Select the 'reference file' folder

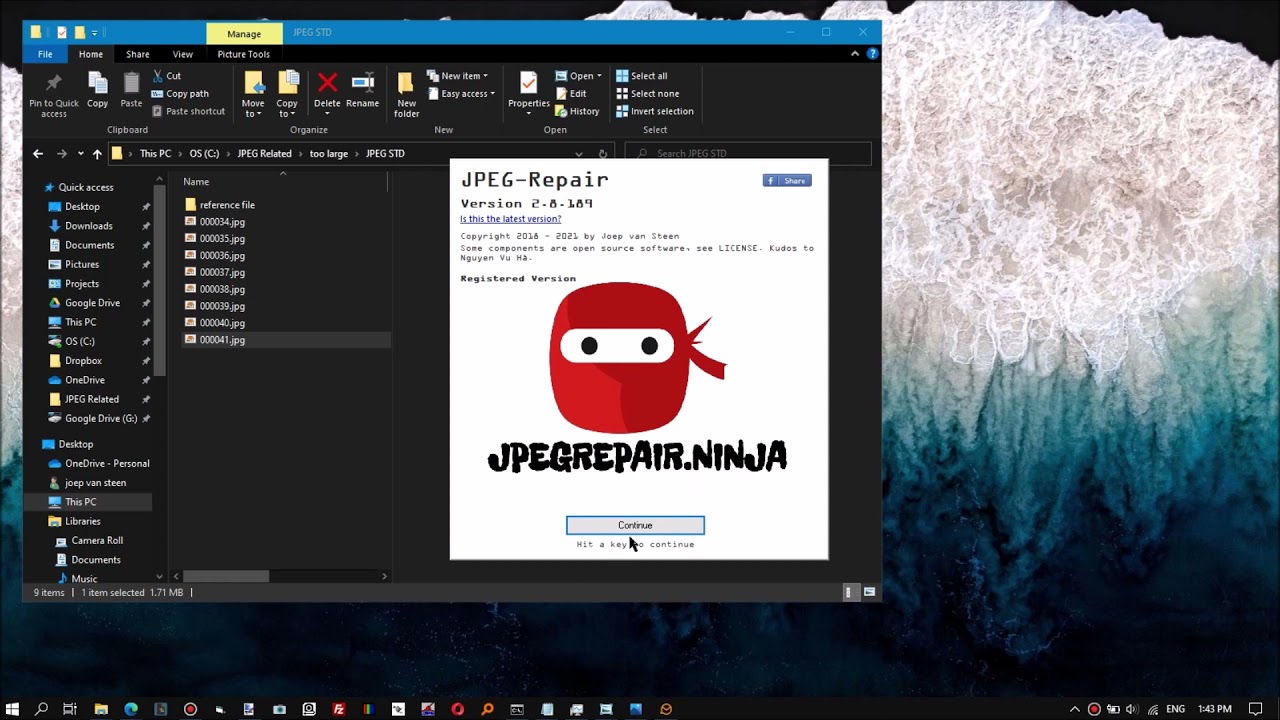tap(227, 205)
